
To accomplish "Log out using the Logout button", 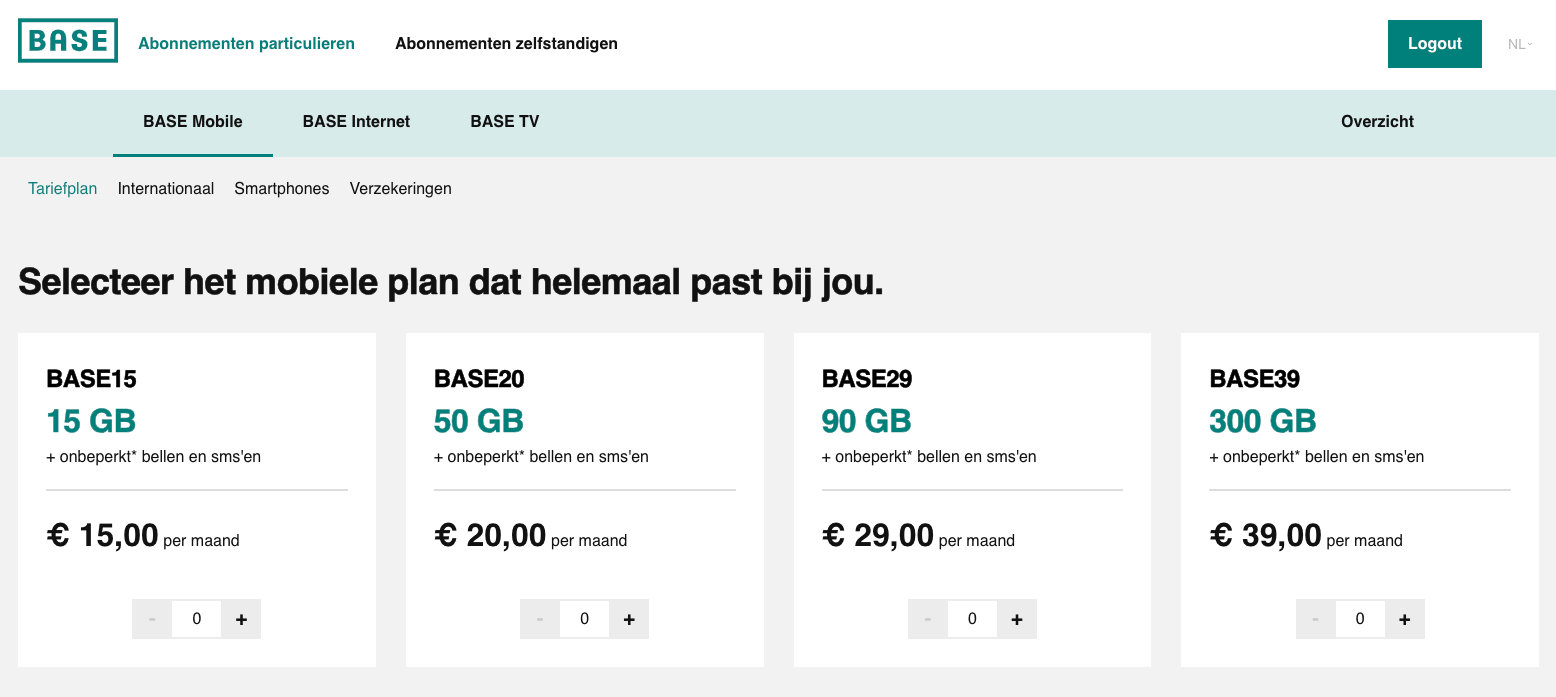I will 1435,44.
